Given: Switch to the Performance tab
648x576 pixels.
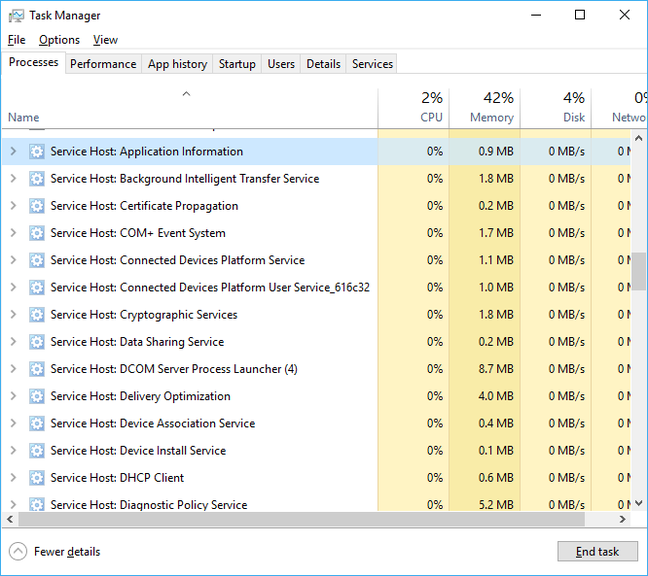Looking at the screenshot, I should [103, 64].
